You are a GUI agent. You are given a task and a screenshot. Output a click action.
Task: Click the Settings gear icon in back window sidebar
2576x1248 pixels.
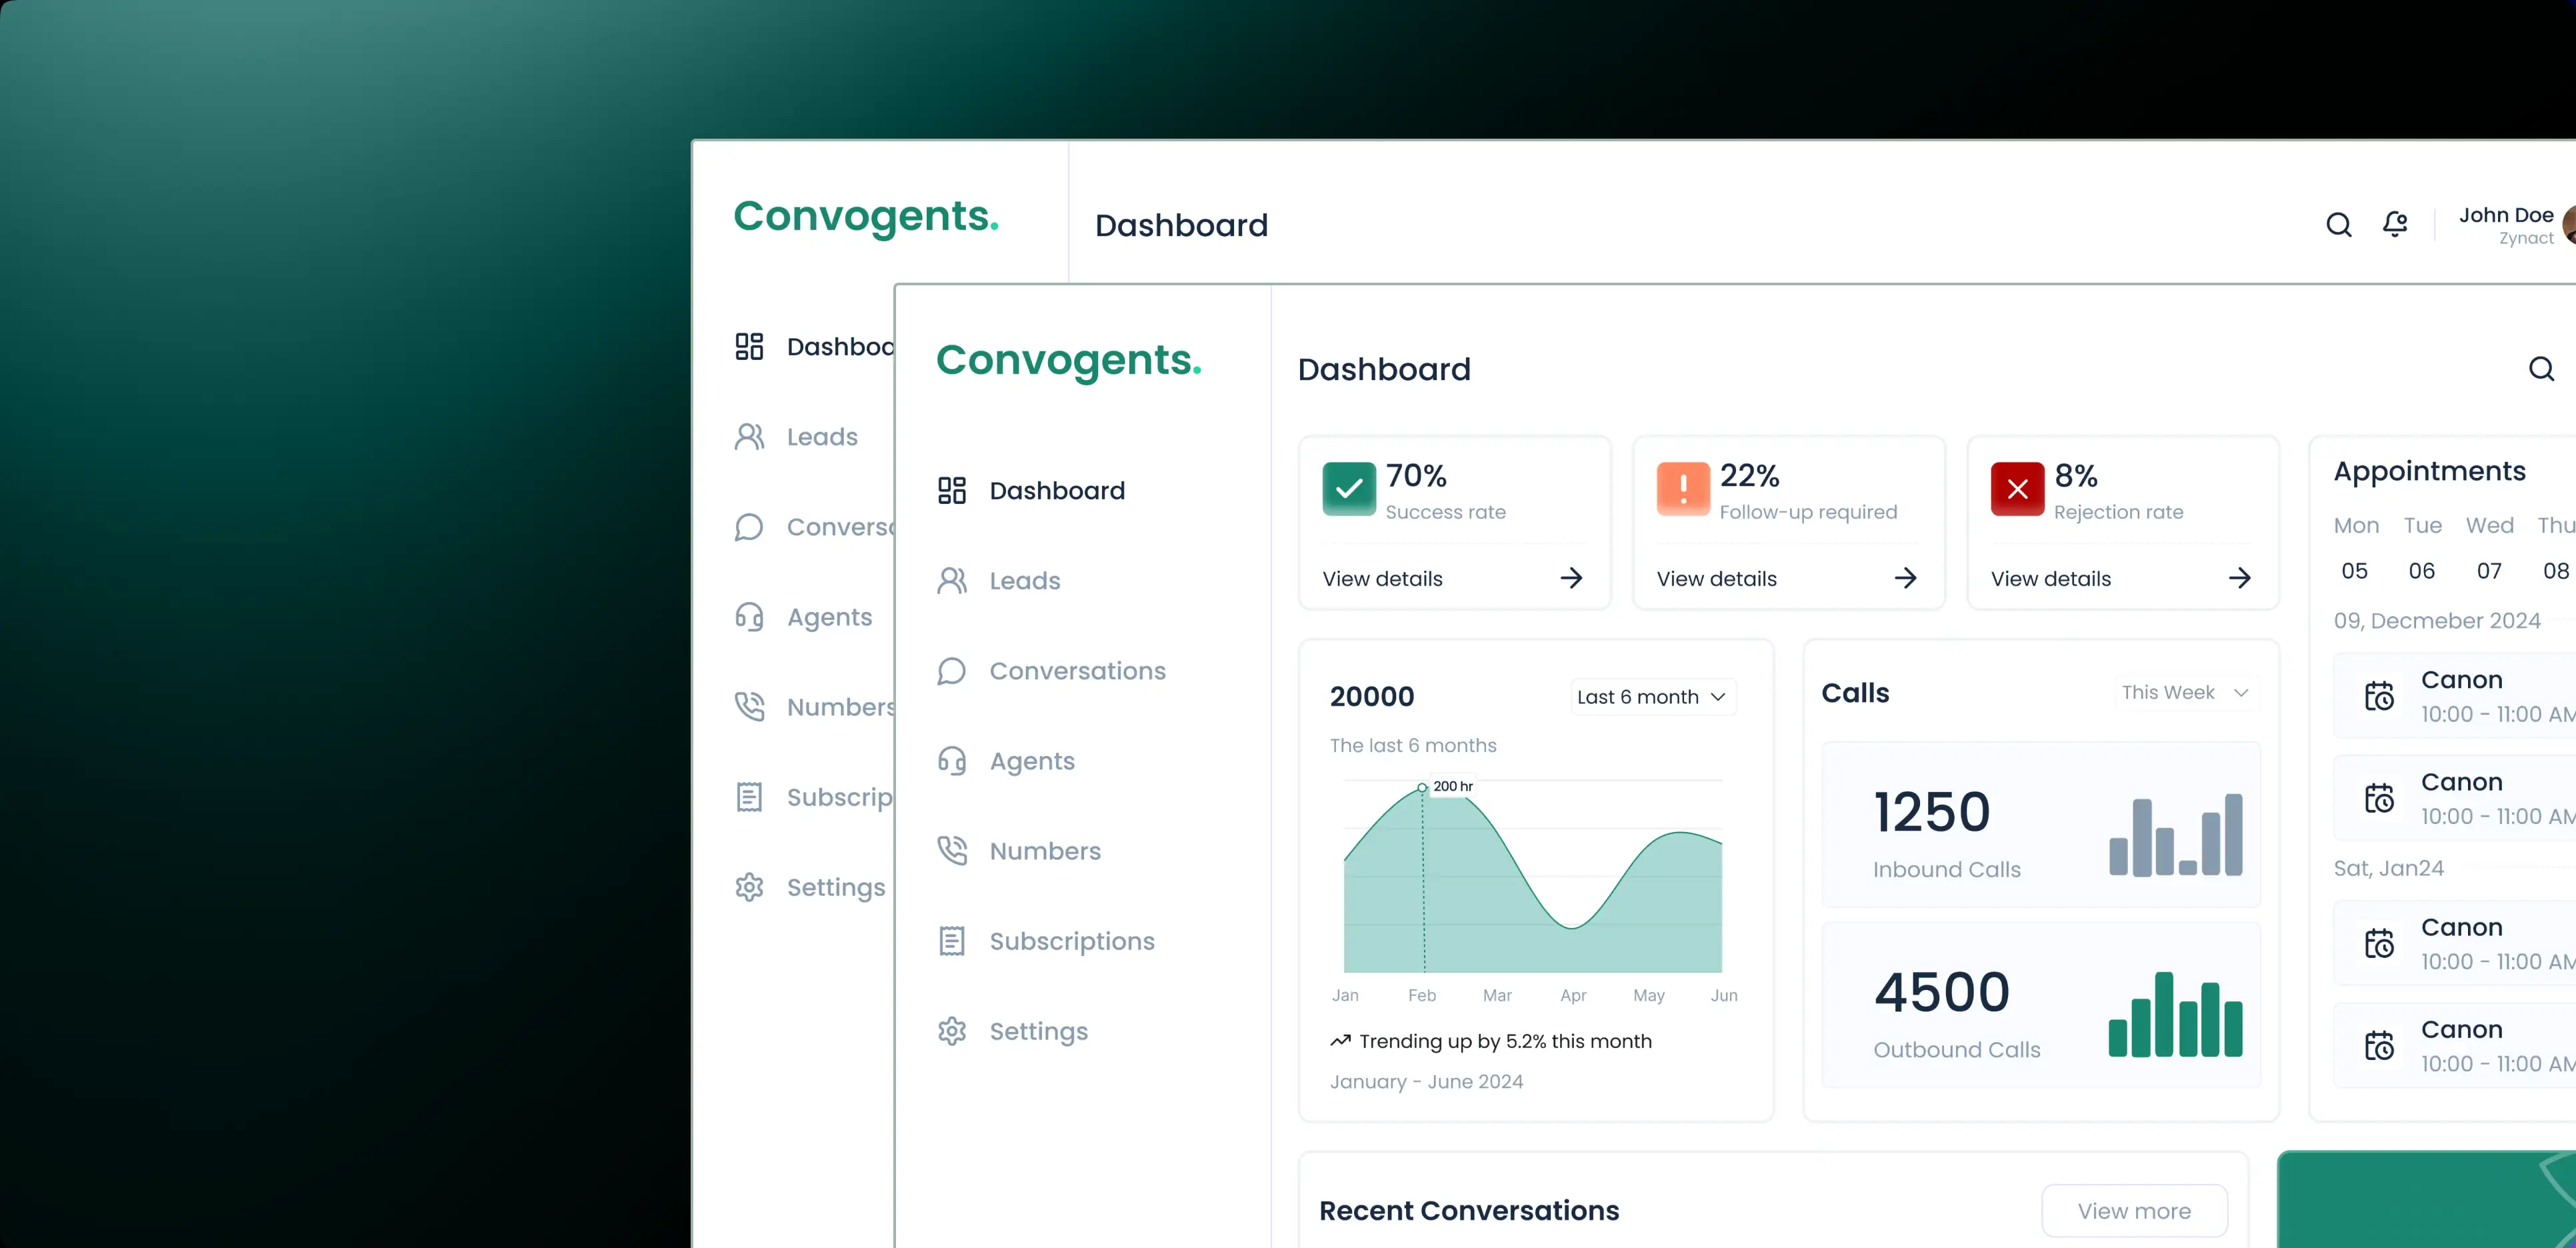[749, 887]
